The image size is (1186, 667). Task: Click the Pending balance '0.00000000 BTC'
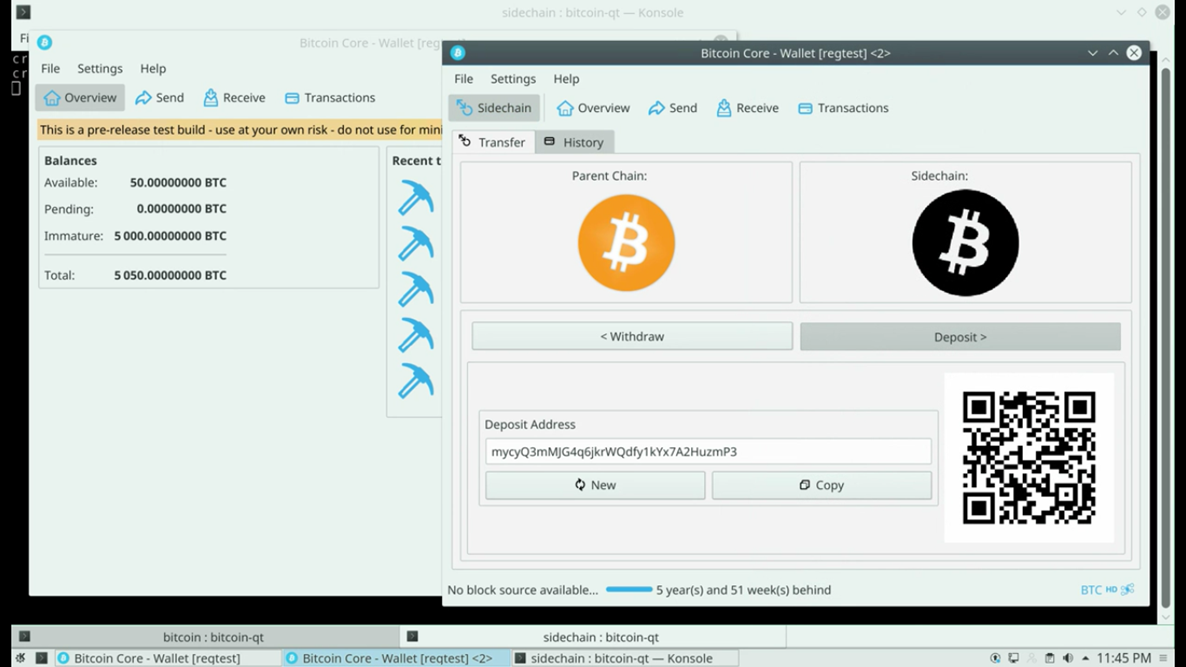[182, 209]
